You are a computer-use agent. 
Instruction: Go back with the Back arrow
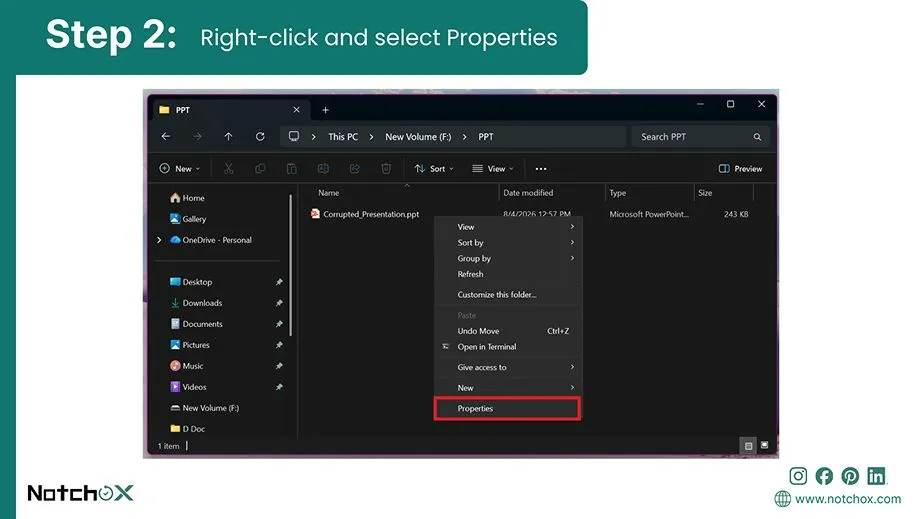[166, 136]
